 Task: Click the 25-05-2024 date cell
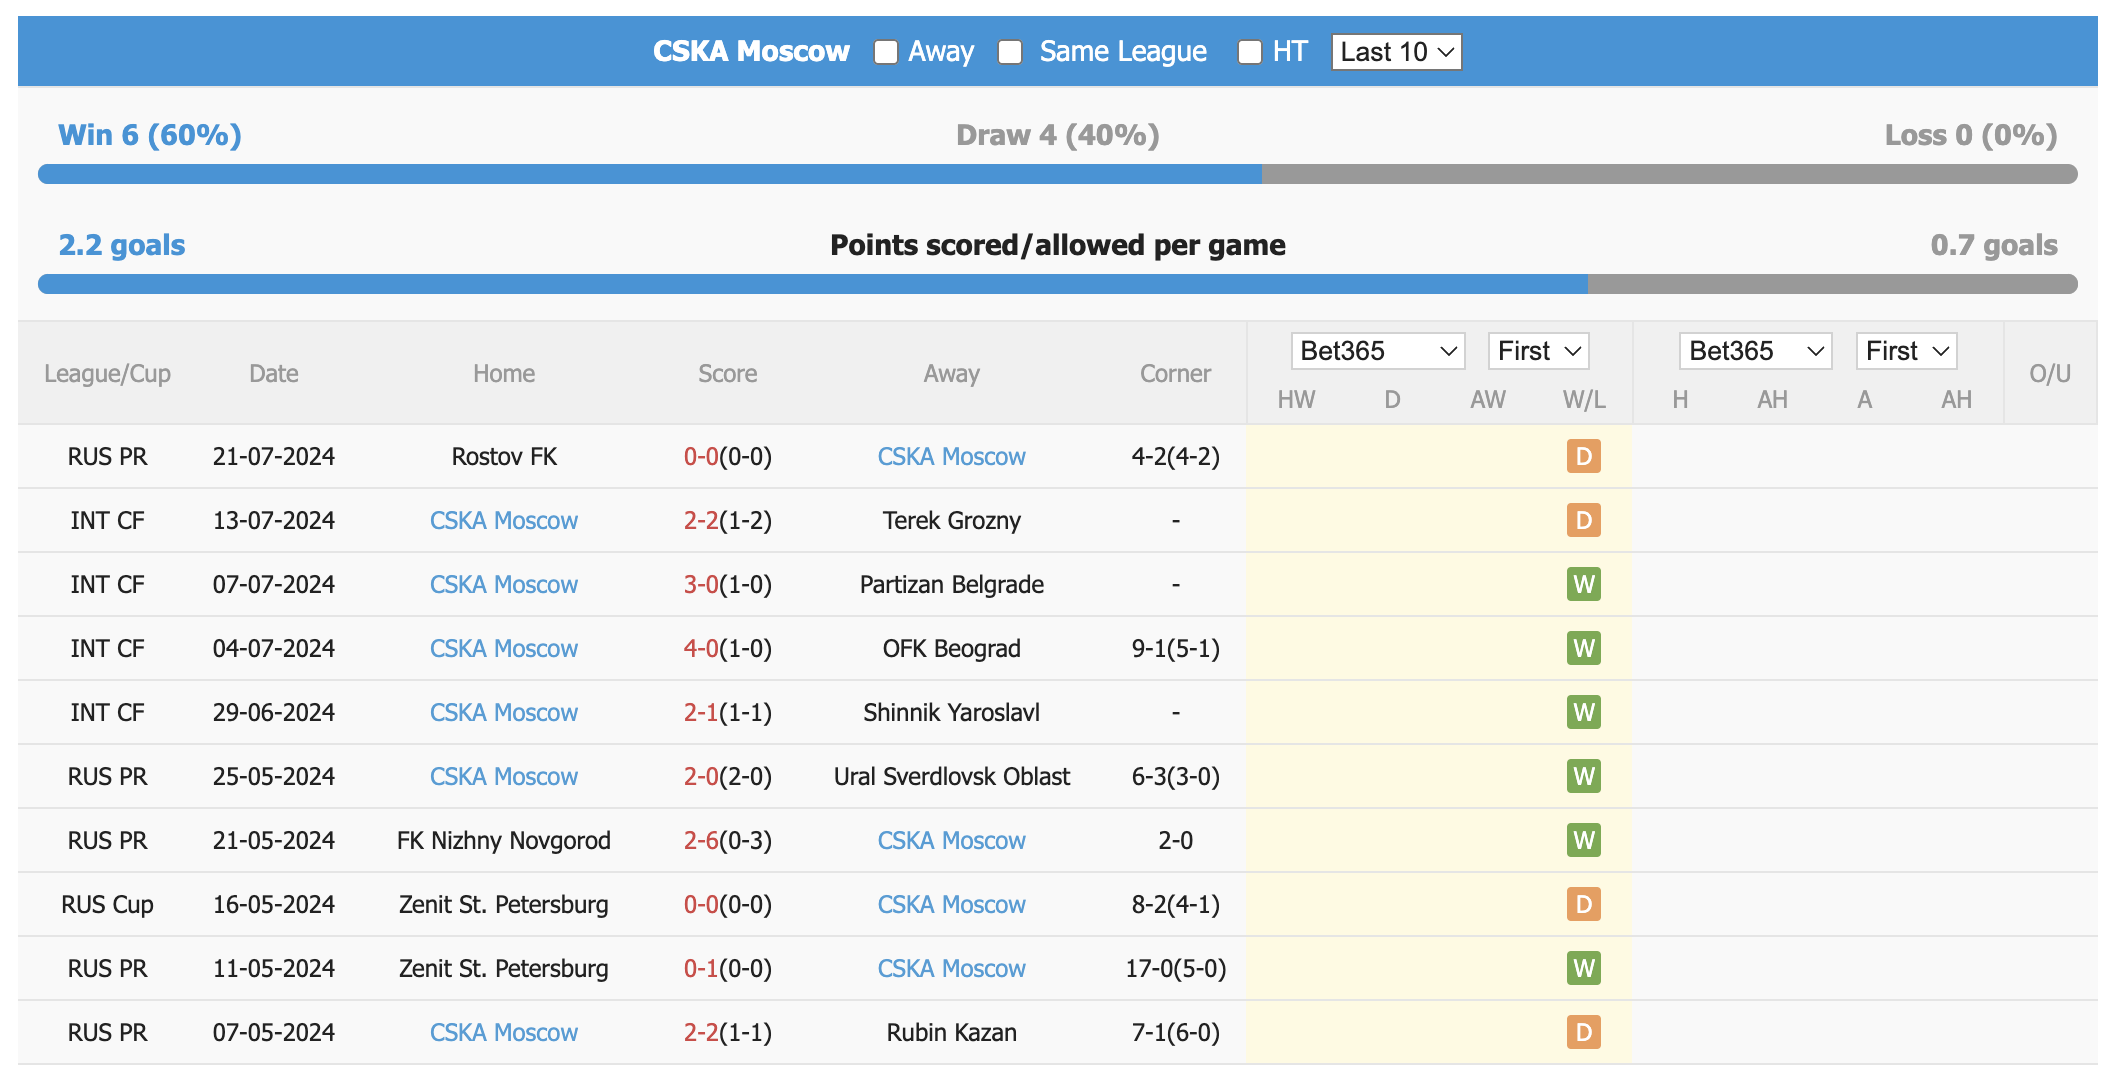pos(274,776)
